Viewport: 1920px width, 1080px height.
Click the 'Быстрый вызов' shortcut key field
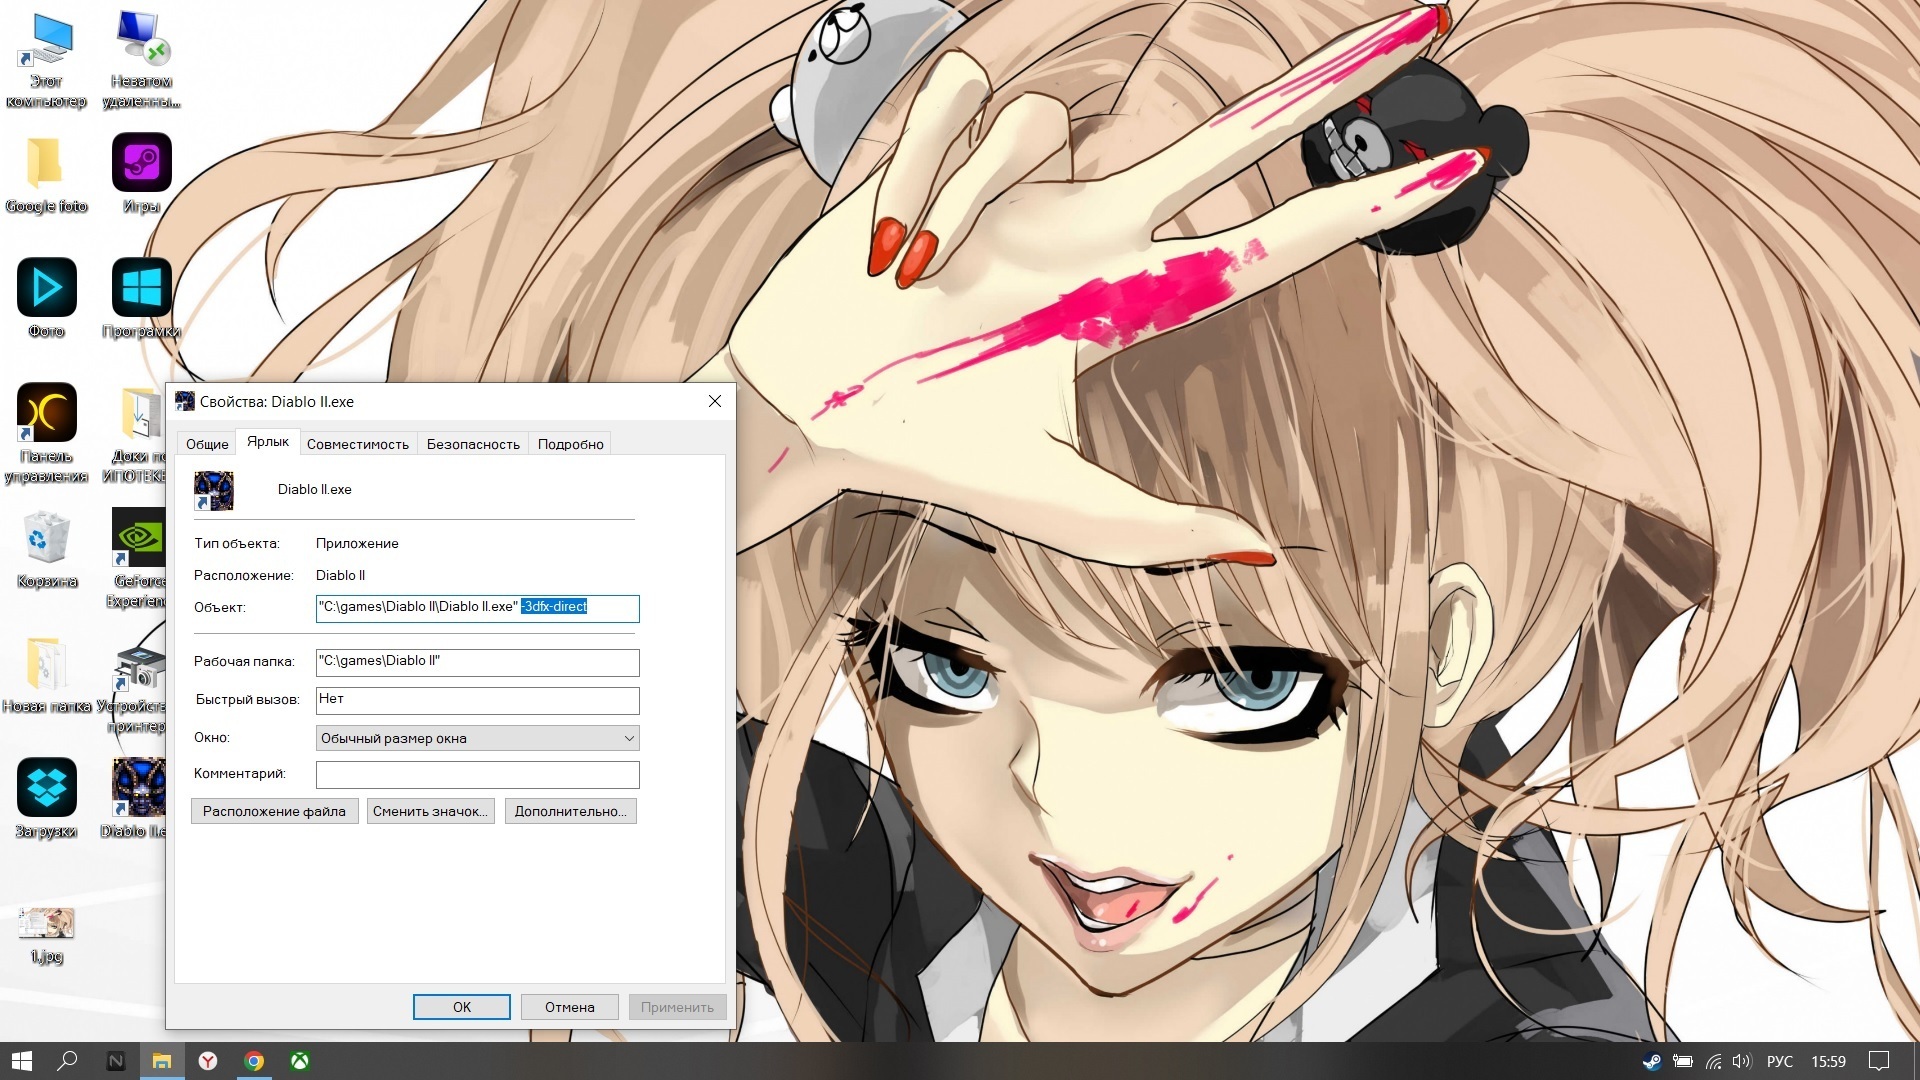pos(477,700)
